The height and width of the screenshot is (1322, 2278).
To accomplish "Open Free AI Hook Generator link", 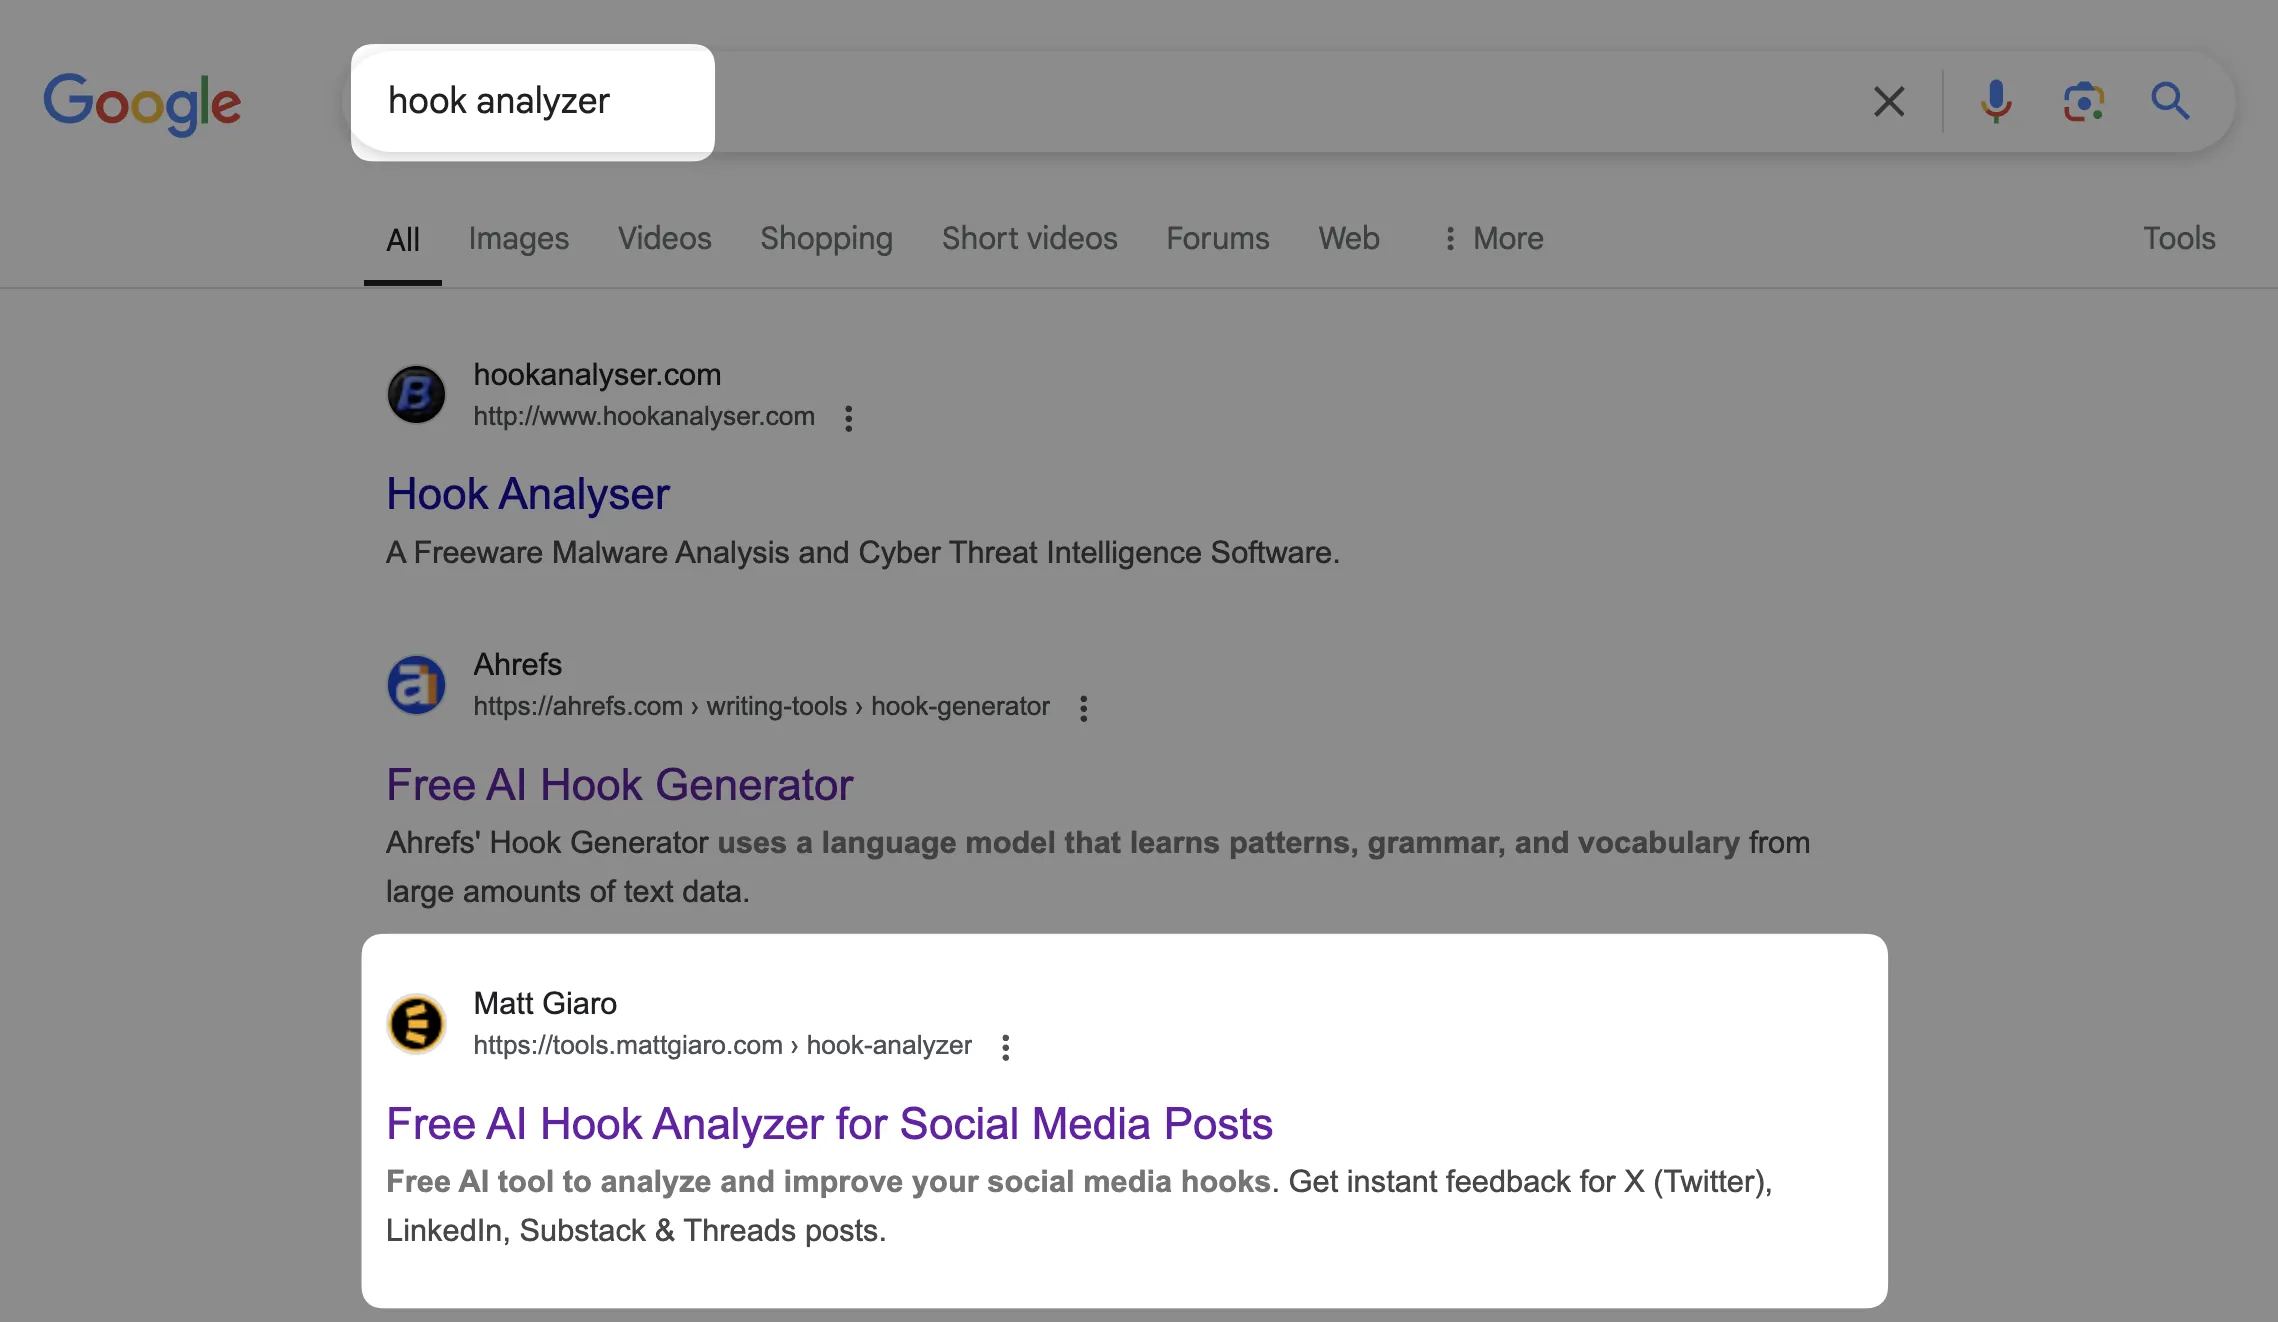I will coord(619,785).
